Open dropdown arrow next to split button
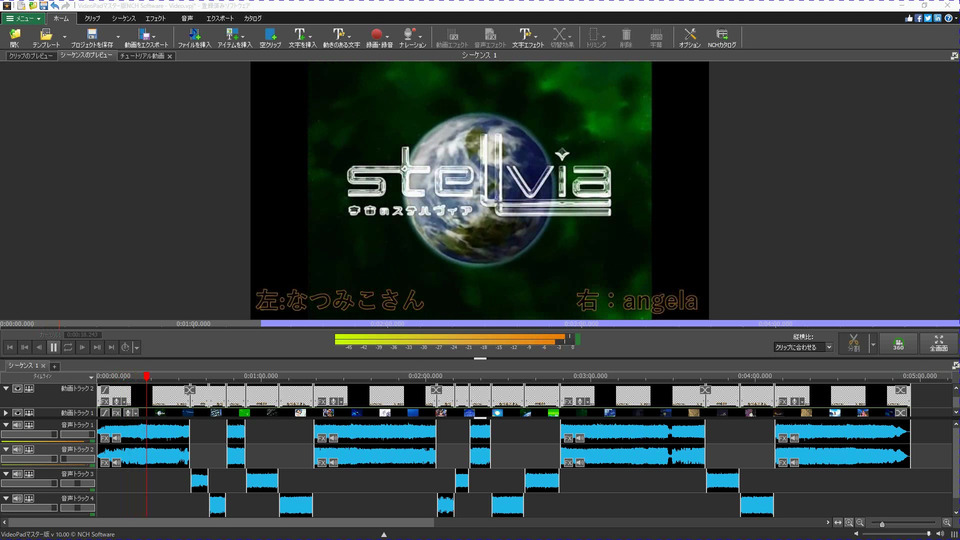The image size is (960, 540). tap(873, 343)
